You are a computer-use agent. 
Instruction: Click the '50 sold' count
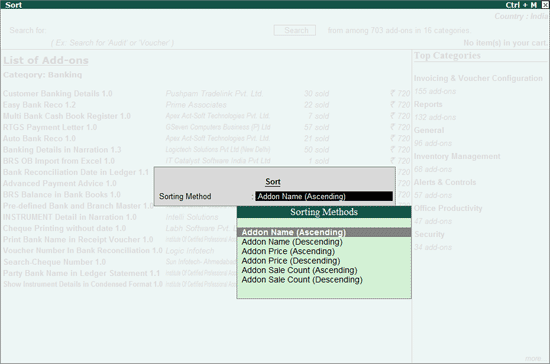(x=316, y=150)
